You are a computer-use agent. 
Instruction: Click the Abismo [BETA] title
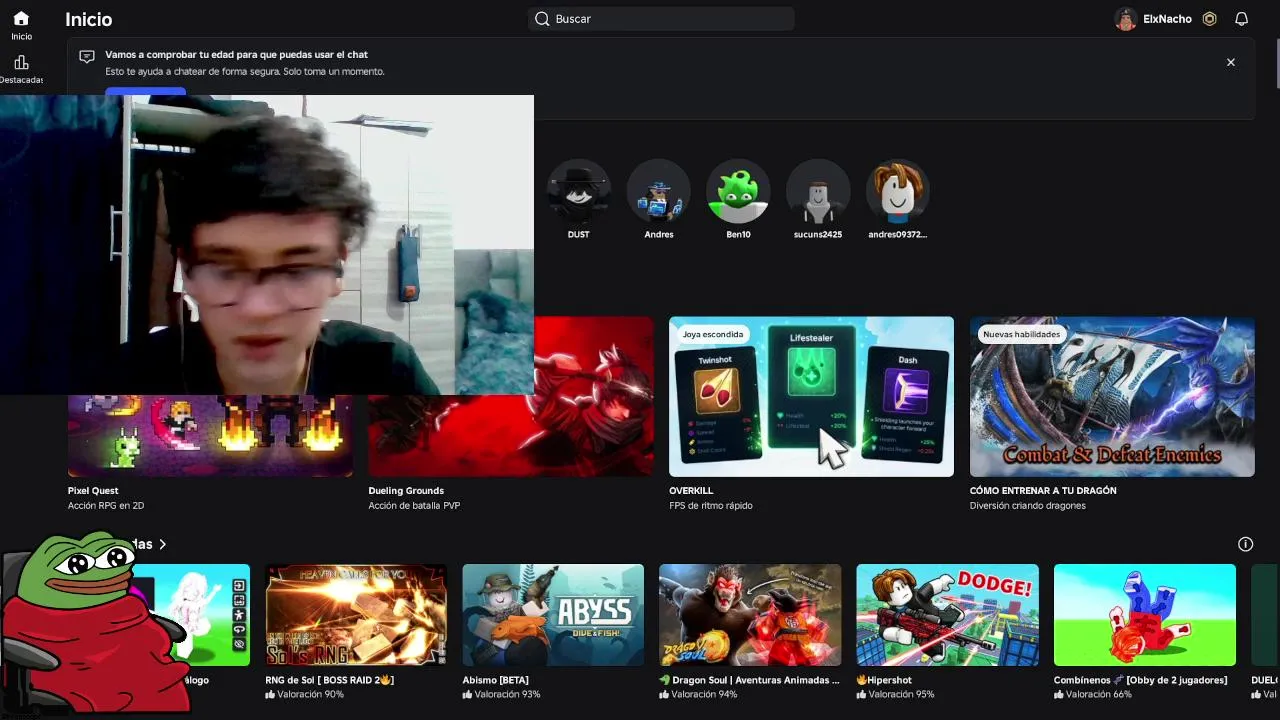(x=495, y=680)
